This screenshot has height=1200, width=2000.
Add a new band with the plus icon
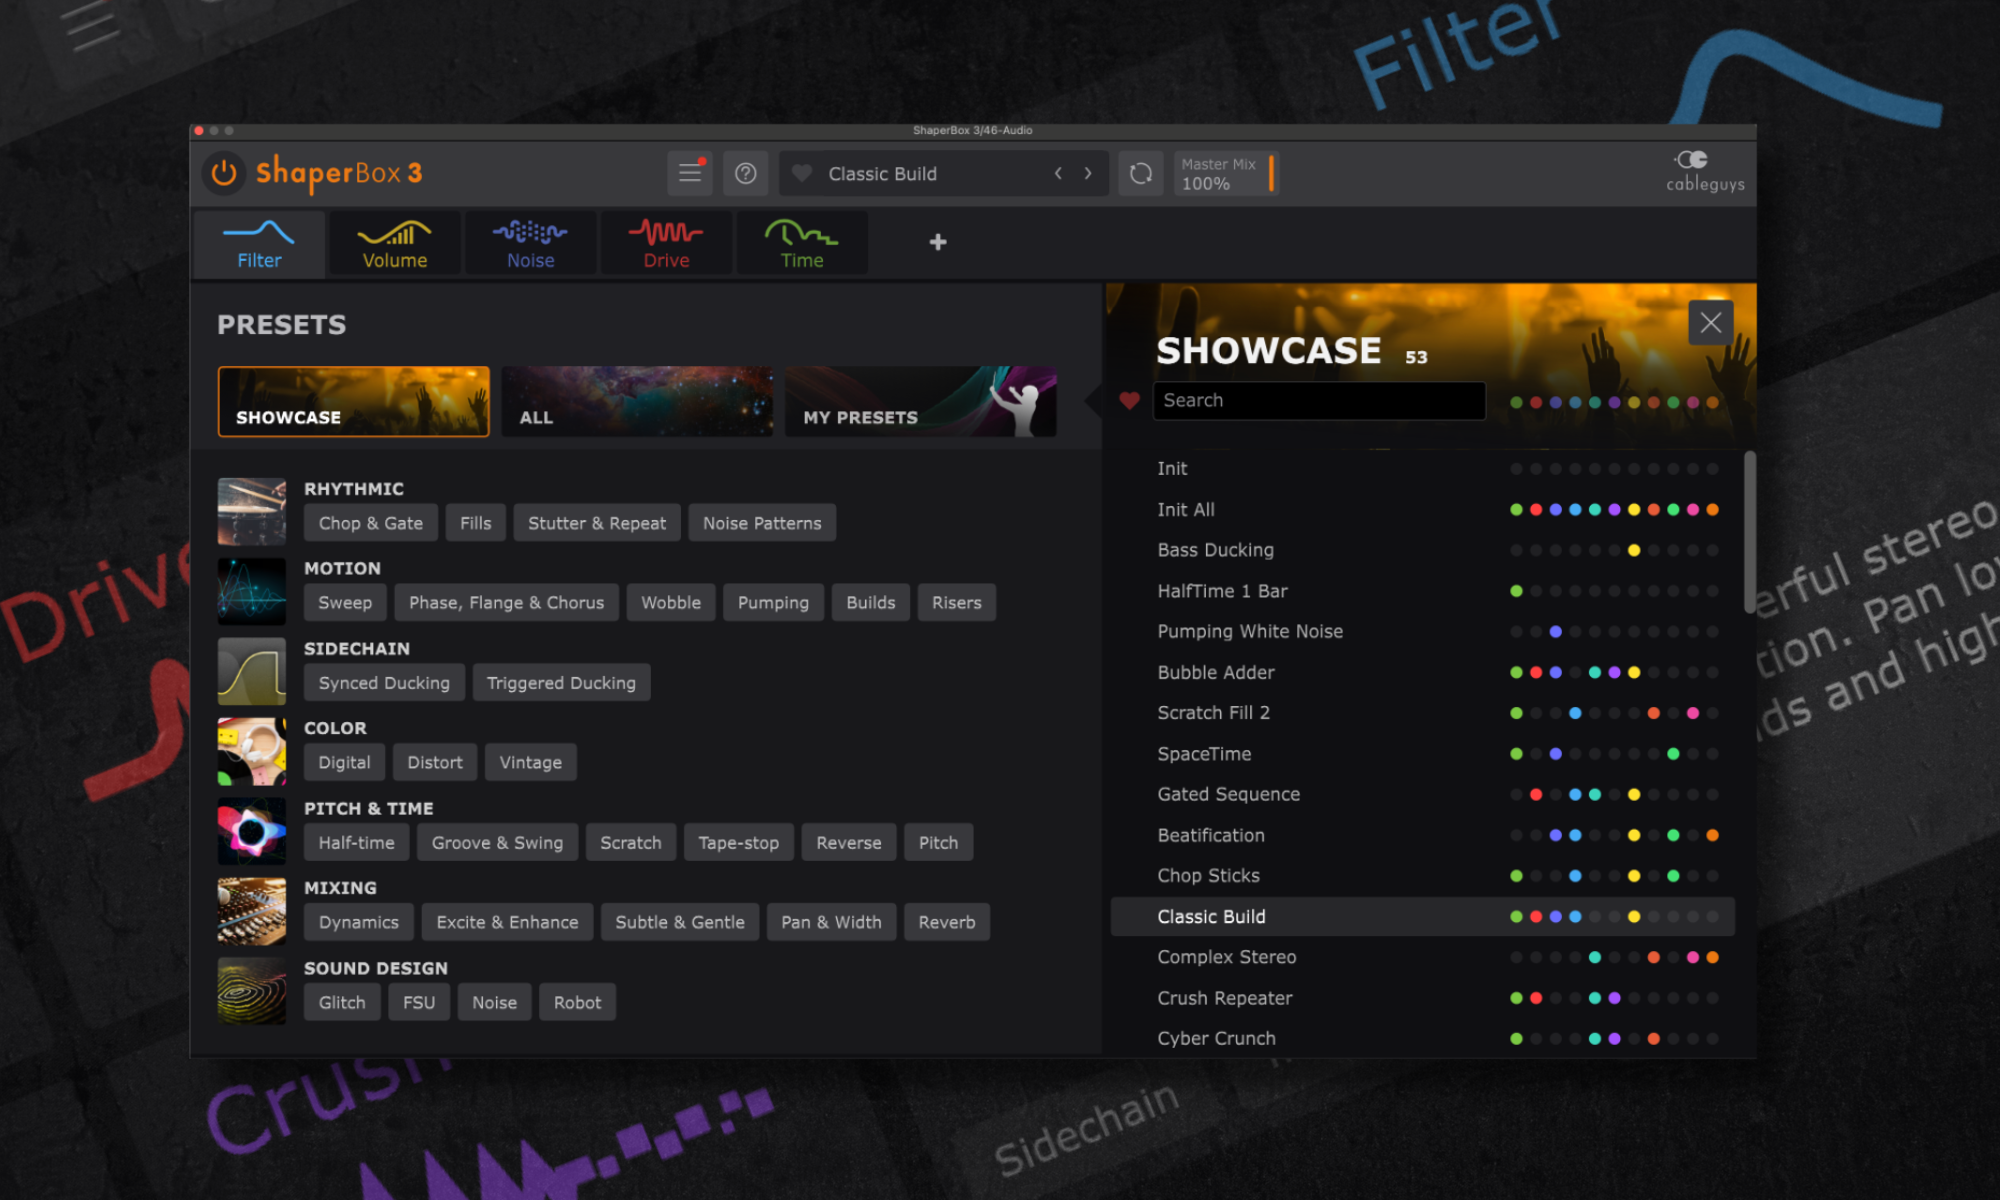937,242
